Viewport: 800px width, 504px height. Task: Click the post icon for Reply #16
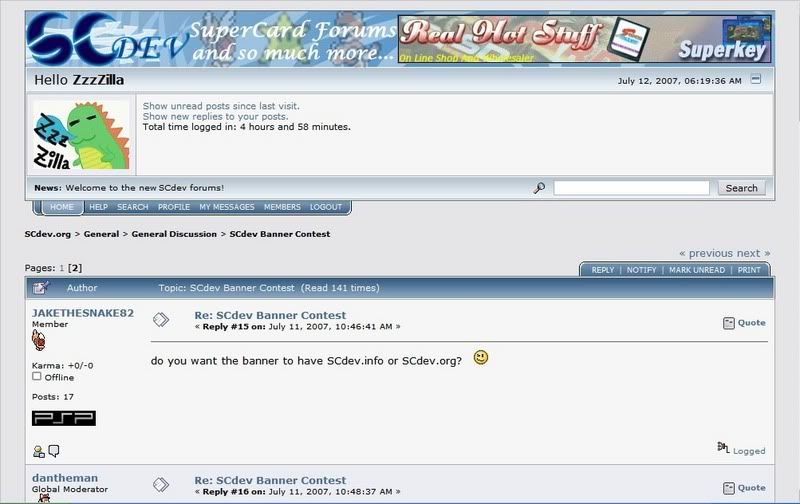(161, 485)
